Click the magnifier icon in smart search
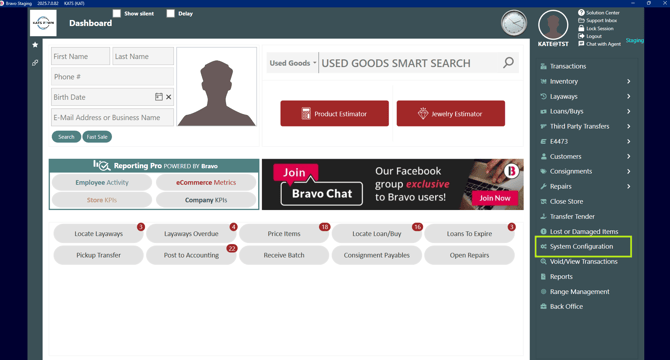 [x=508, y=63]
